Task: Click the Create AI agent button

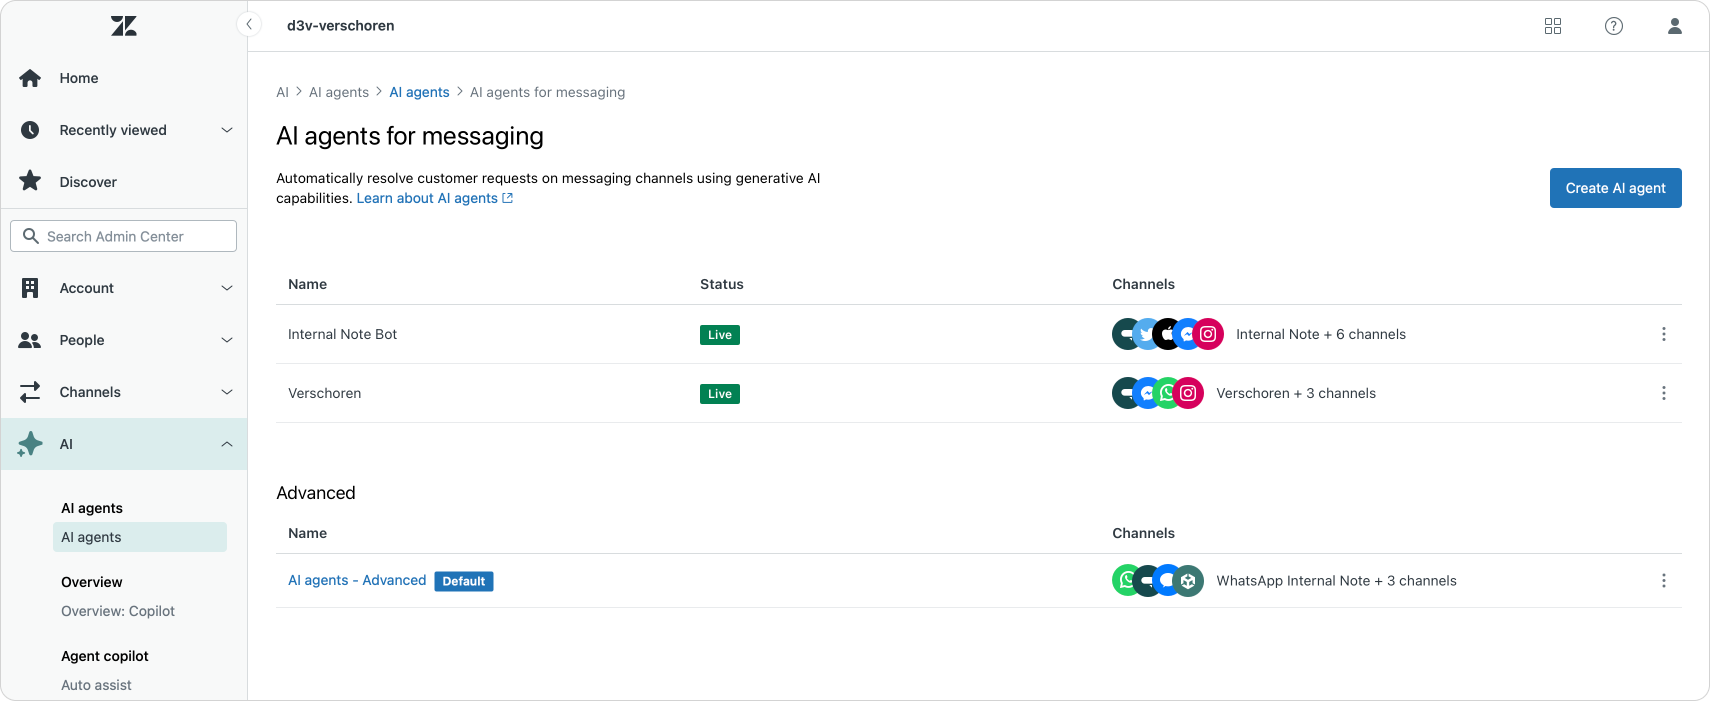Action: click(1615, 188)
